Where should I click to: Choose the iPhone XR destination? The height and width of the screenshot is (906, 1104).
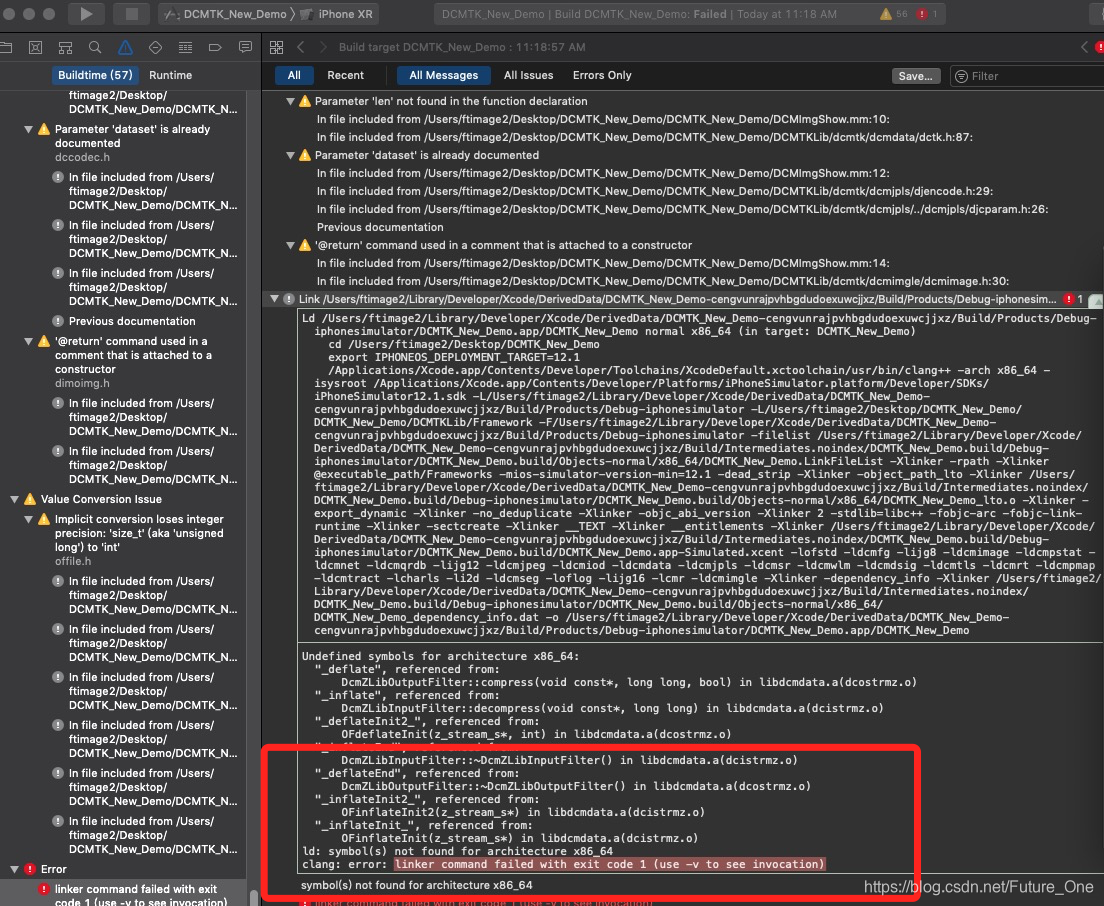click(x=338, y=14)
